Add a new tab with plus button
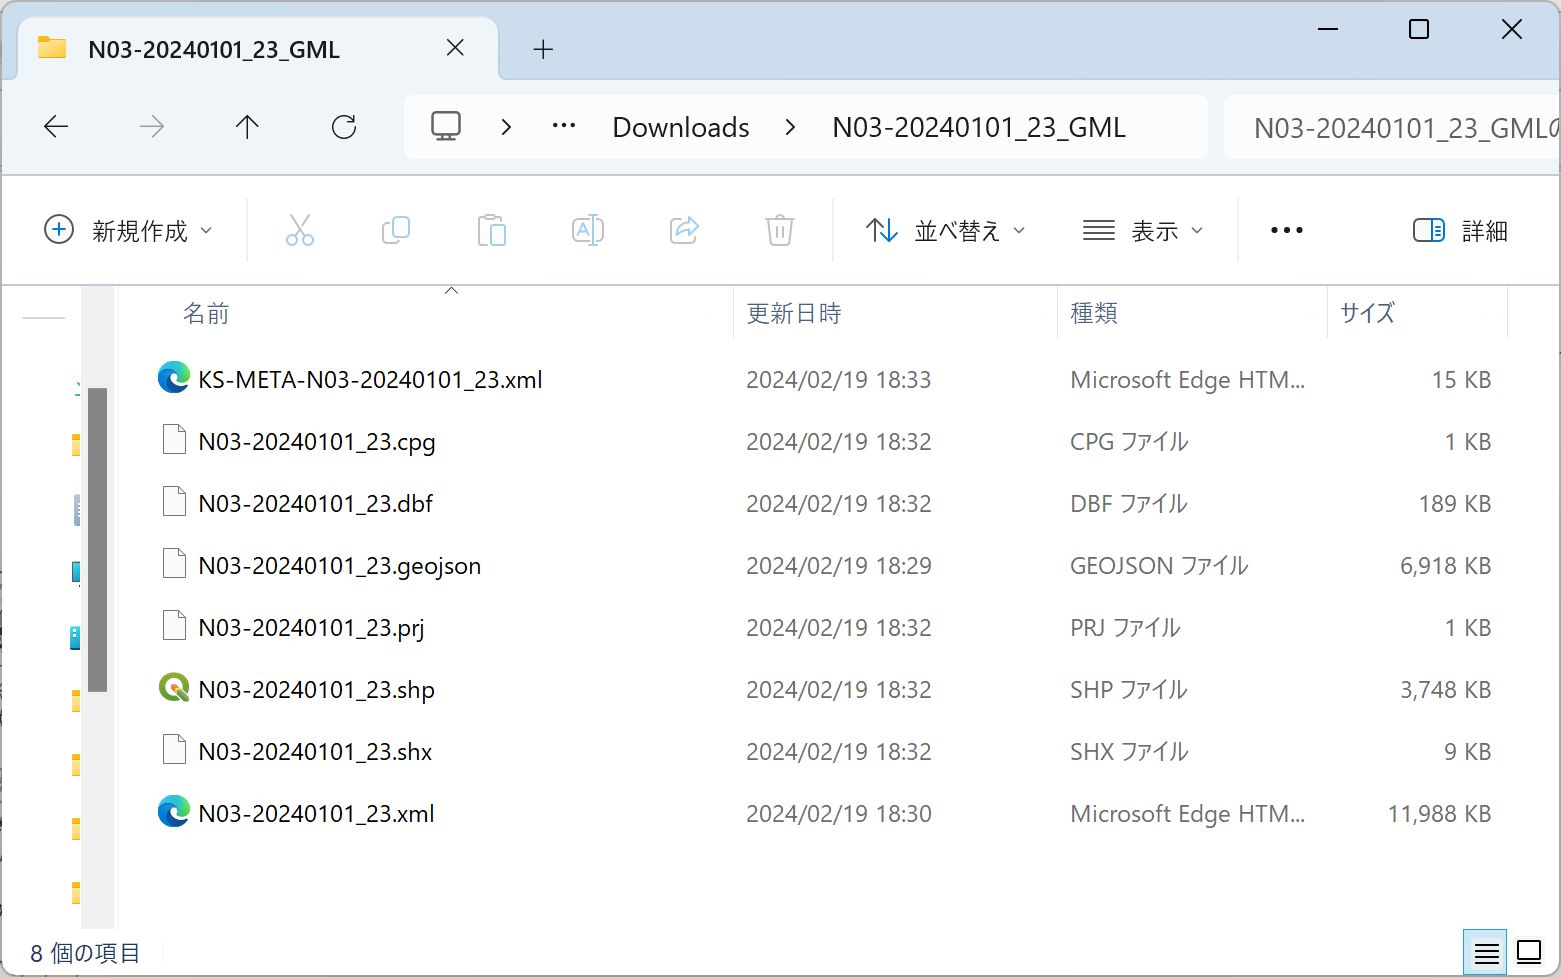This screenshot has width=1561, height=977. 543,49
